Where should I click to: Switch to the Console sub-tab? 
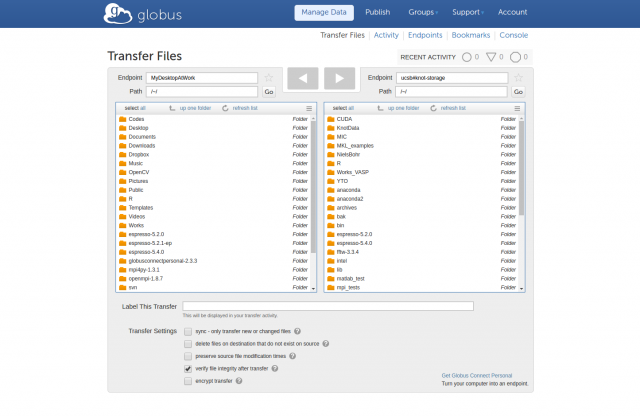513,35
